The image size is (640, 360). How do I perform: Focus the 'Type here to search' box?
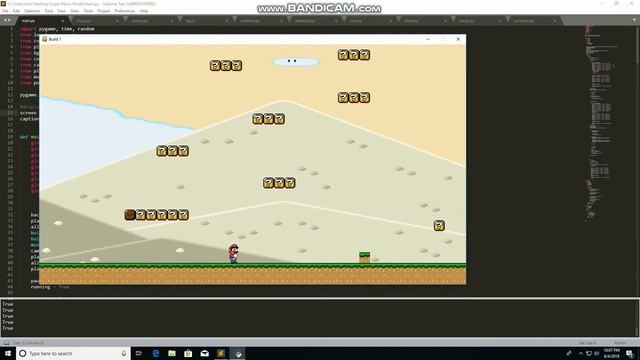(x=73, y=353)
